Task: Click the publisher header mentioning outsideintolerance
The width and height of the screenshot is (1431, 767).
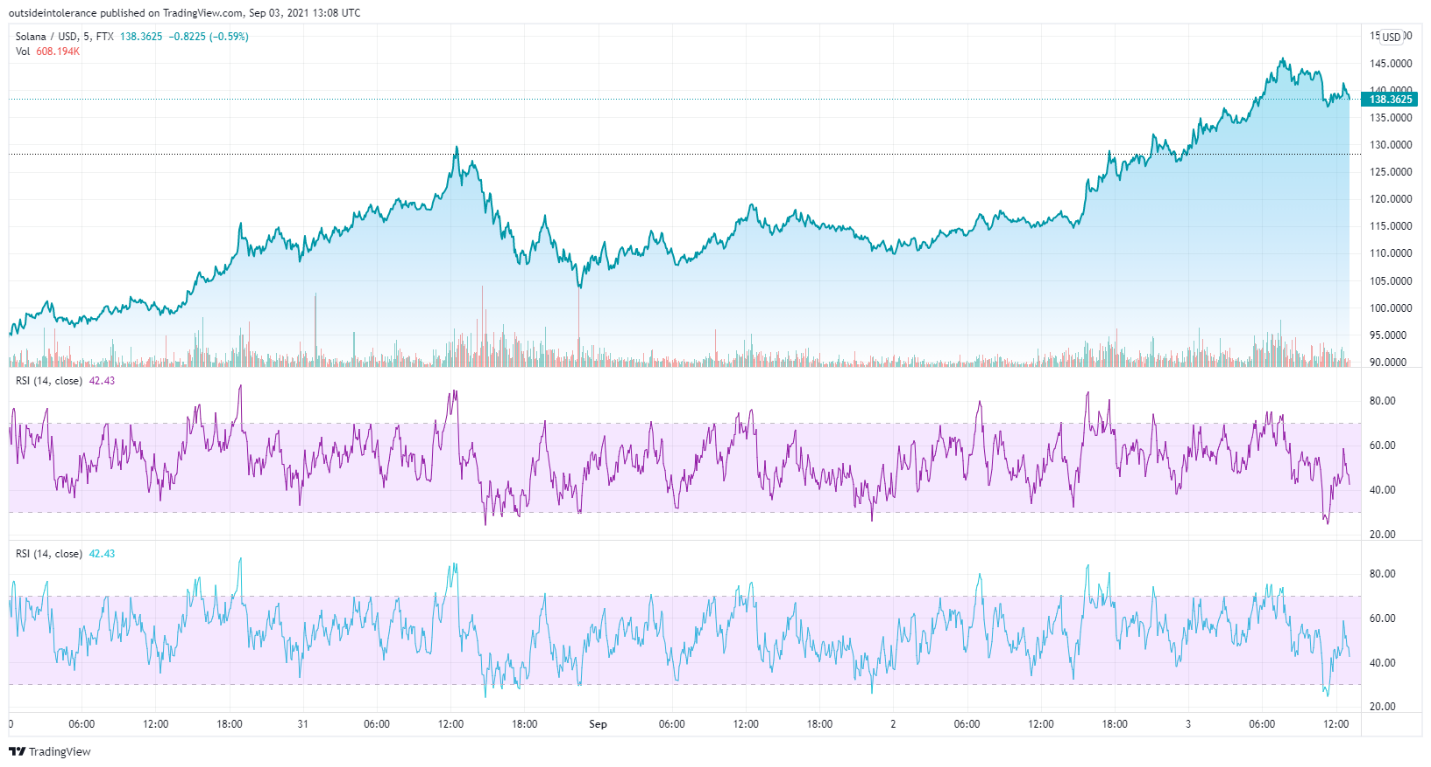Action: coord(184,13)
